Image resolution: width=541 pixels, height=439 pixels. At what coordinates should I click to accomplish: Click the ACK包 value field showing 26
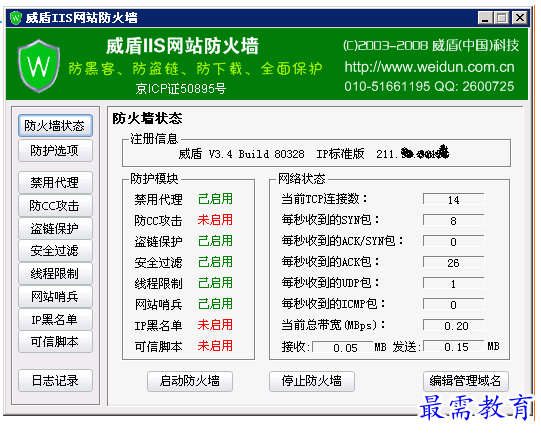[454, 263]
